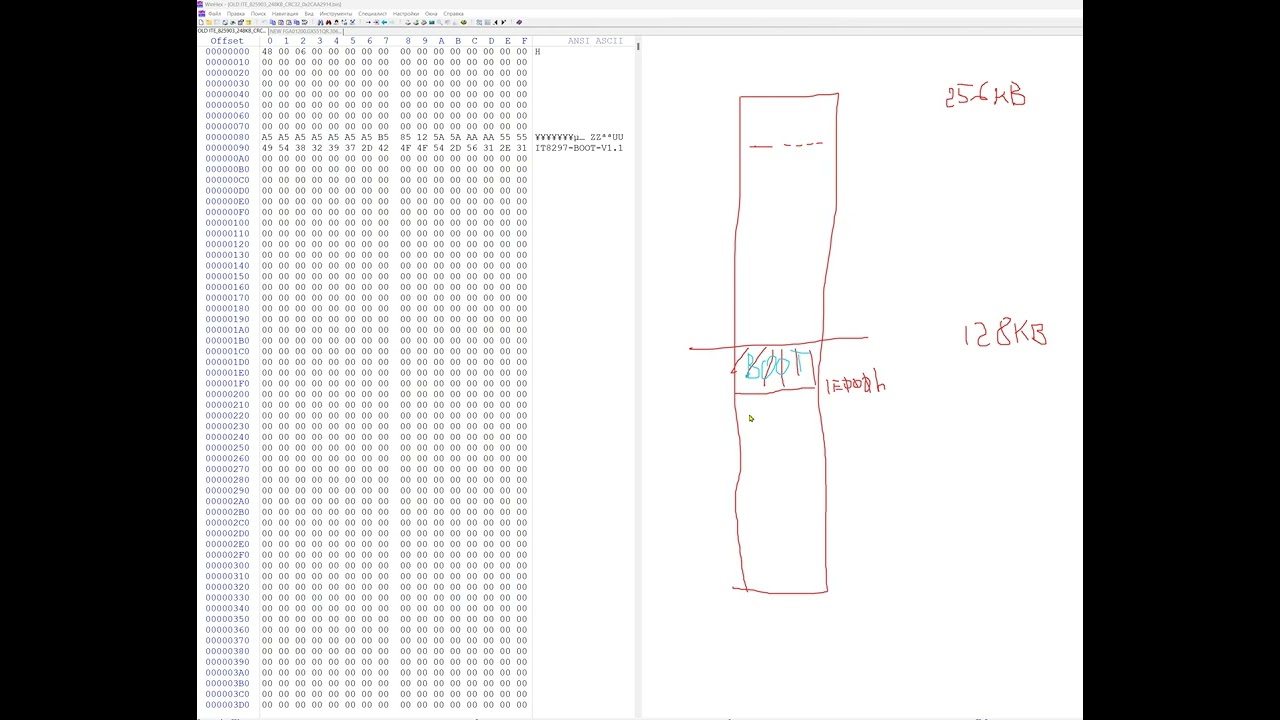This screenshot has height=720, width=1280.
Task: Click the blue Back navigation arrow icon
Action: [x=384, y=22]
